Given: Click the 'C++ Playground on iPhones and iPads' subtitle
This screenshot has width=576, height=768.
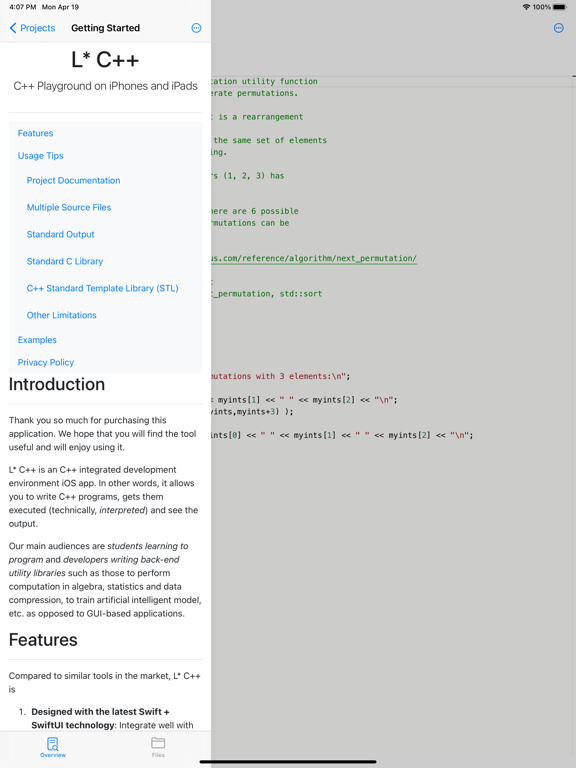Looking at the screenshot, I should click(x=105, y=86).
